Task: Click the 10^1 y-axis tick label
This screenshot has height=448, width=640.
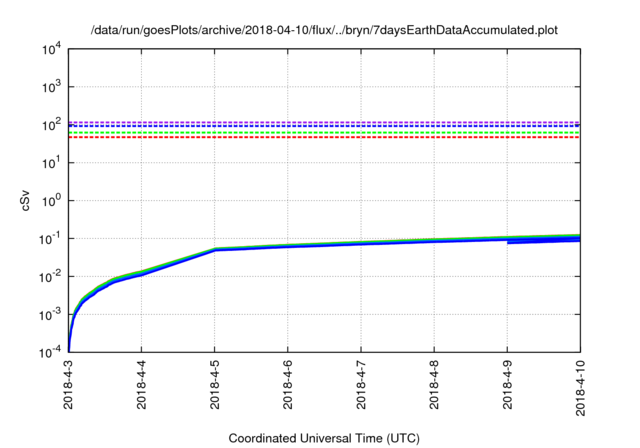Action: 51,163
